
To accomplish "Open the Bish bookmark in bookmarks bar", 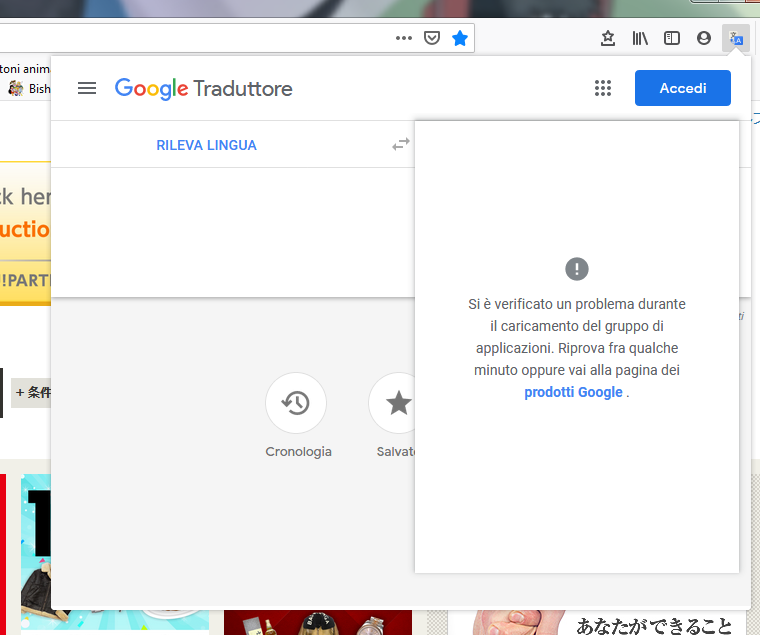I will pyautogui.click(x=29, y=89).
